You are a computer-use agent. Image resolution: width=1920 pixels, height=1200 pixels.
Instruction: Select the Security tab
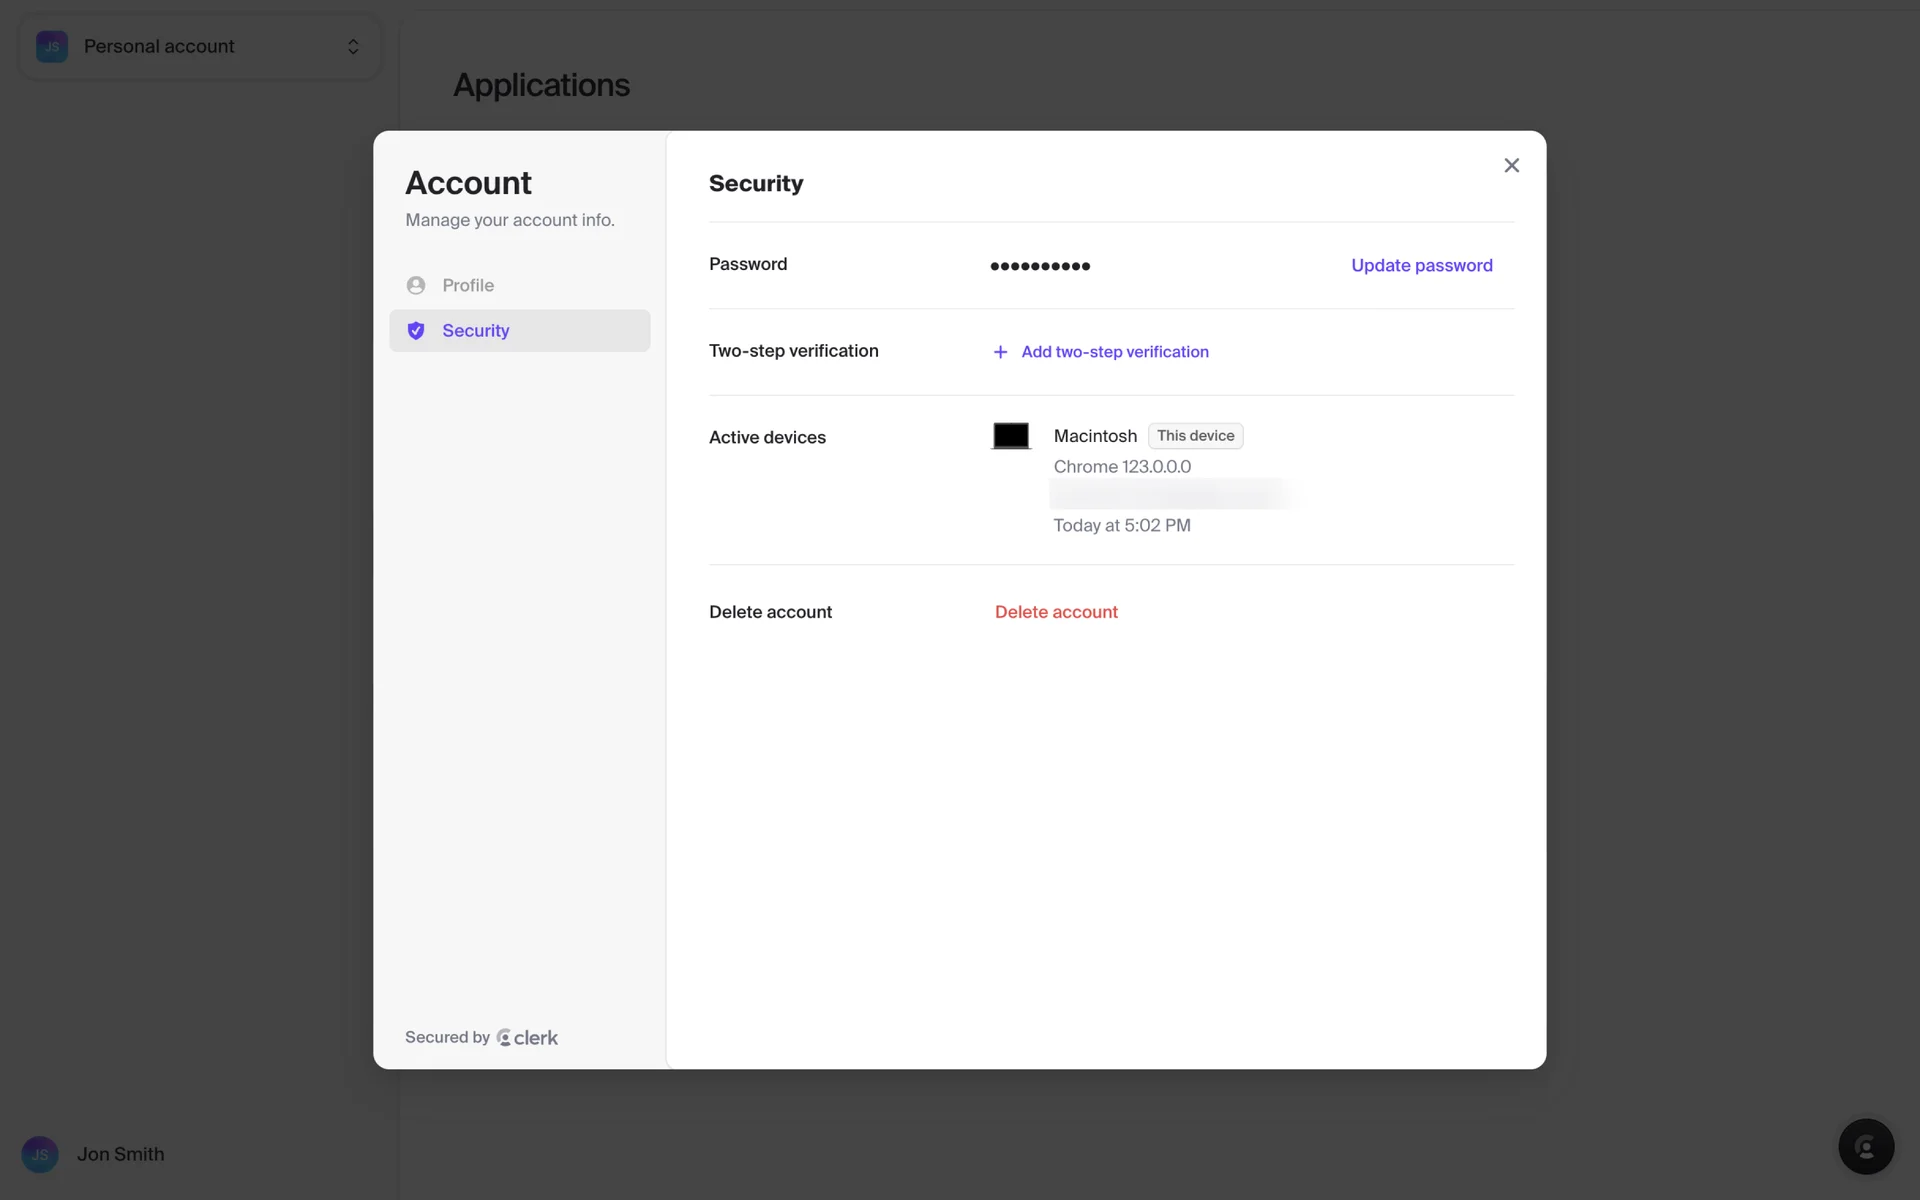click(x=476, y=331)
